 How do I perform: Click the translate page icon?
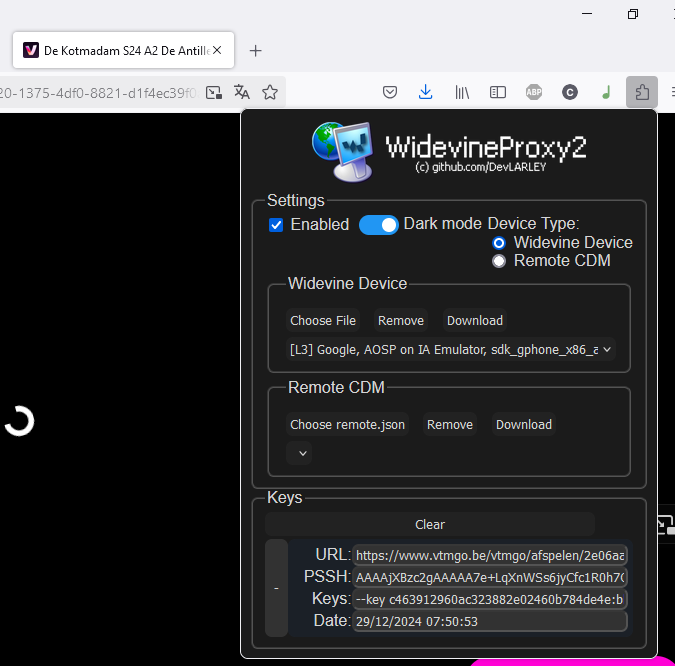tap(242, 92)
